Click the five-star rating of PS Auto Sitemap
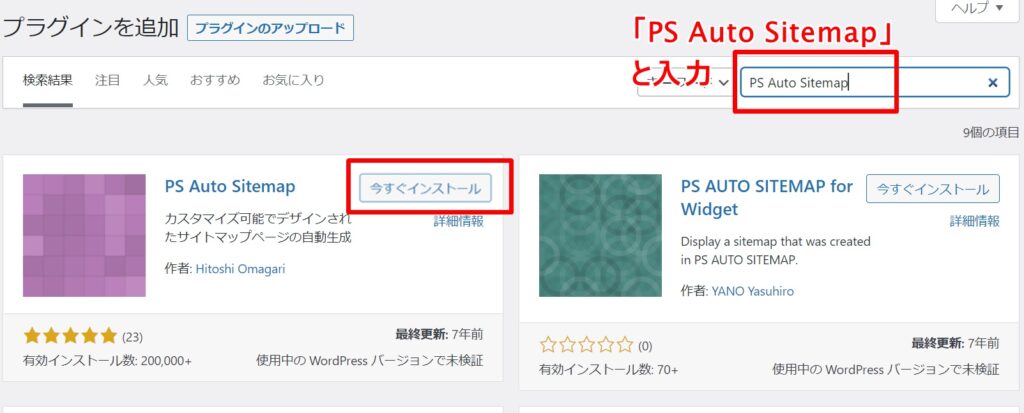This screenshot has width=1024, height=413. pyautogui.click(x=70, y=337)
